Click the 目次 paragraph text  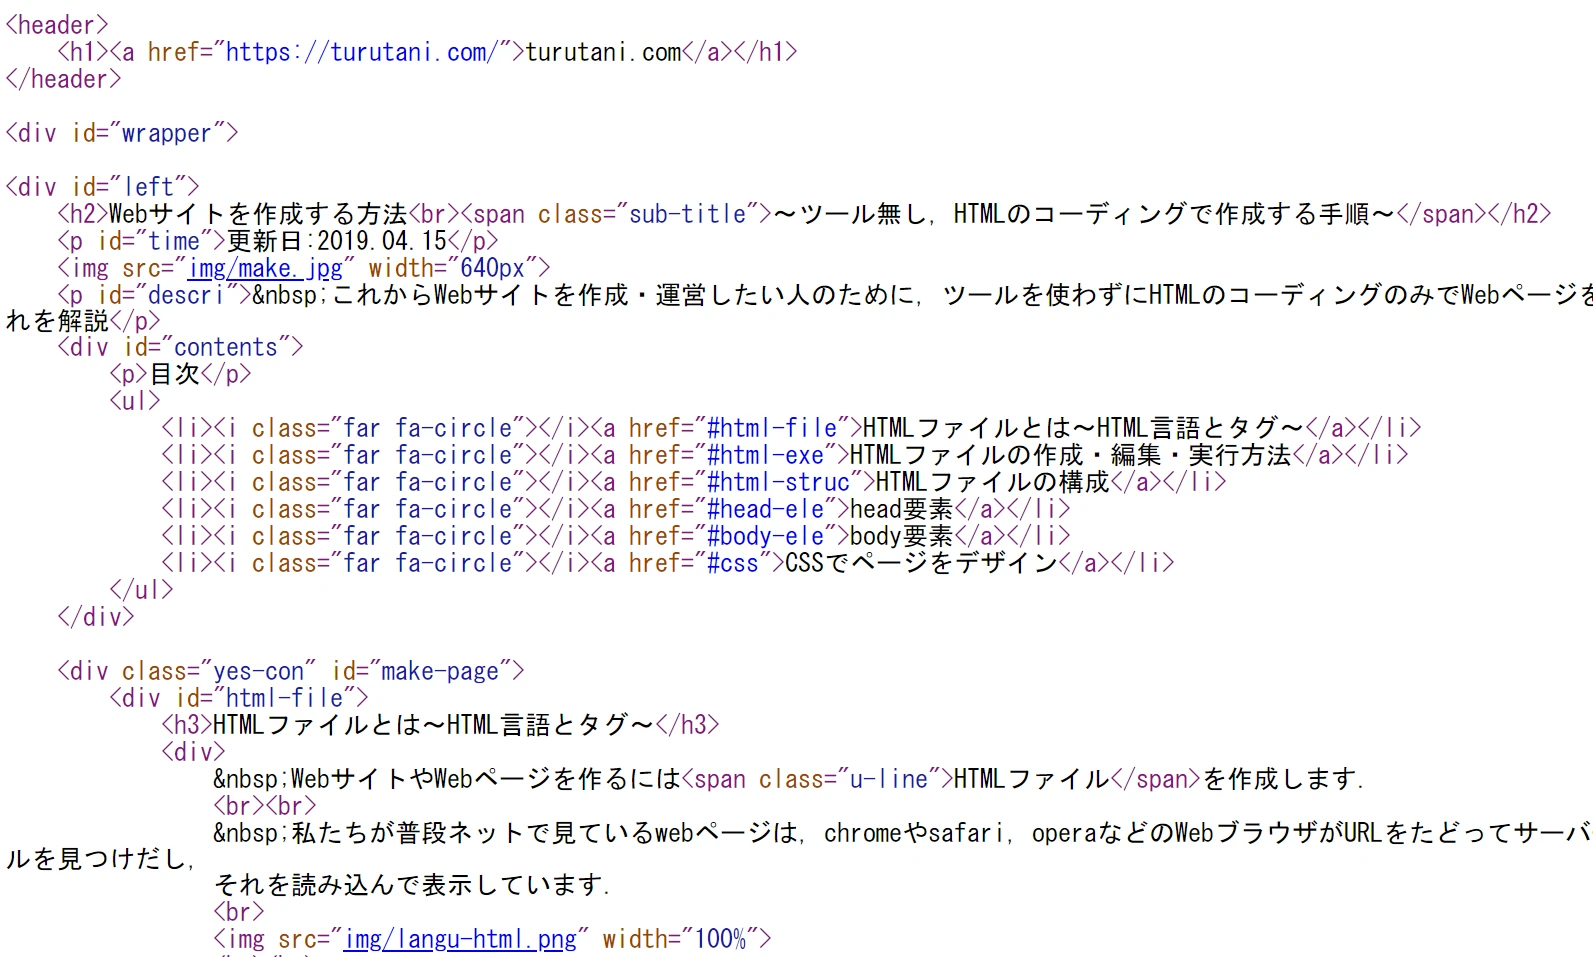click(174, 375)
